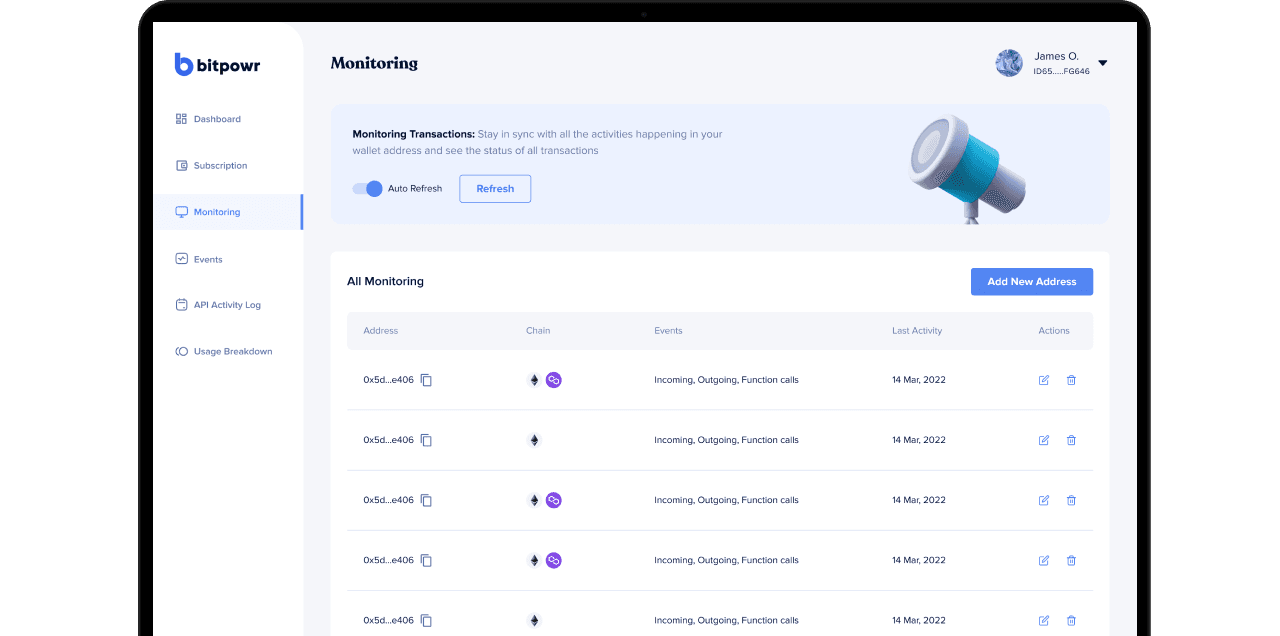
Task: Click the James O. profile avatar
Action: click(x=1009, y=63)
